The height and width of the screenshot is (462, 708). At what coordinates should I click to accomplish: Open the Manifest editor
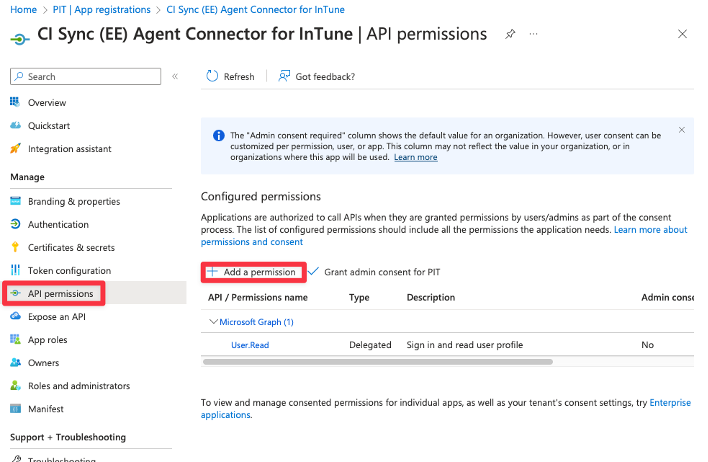[x=46, y=409]
